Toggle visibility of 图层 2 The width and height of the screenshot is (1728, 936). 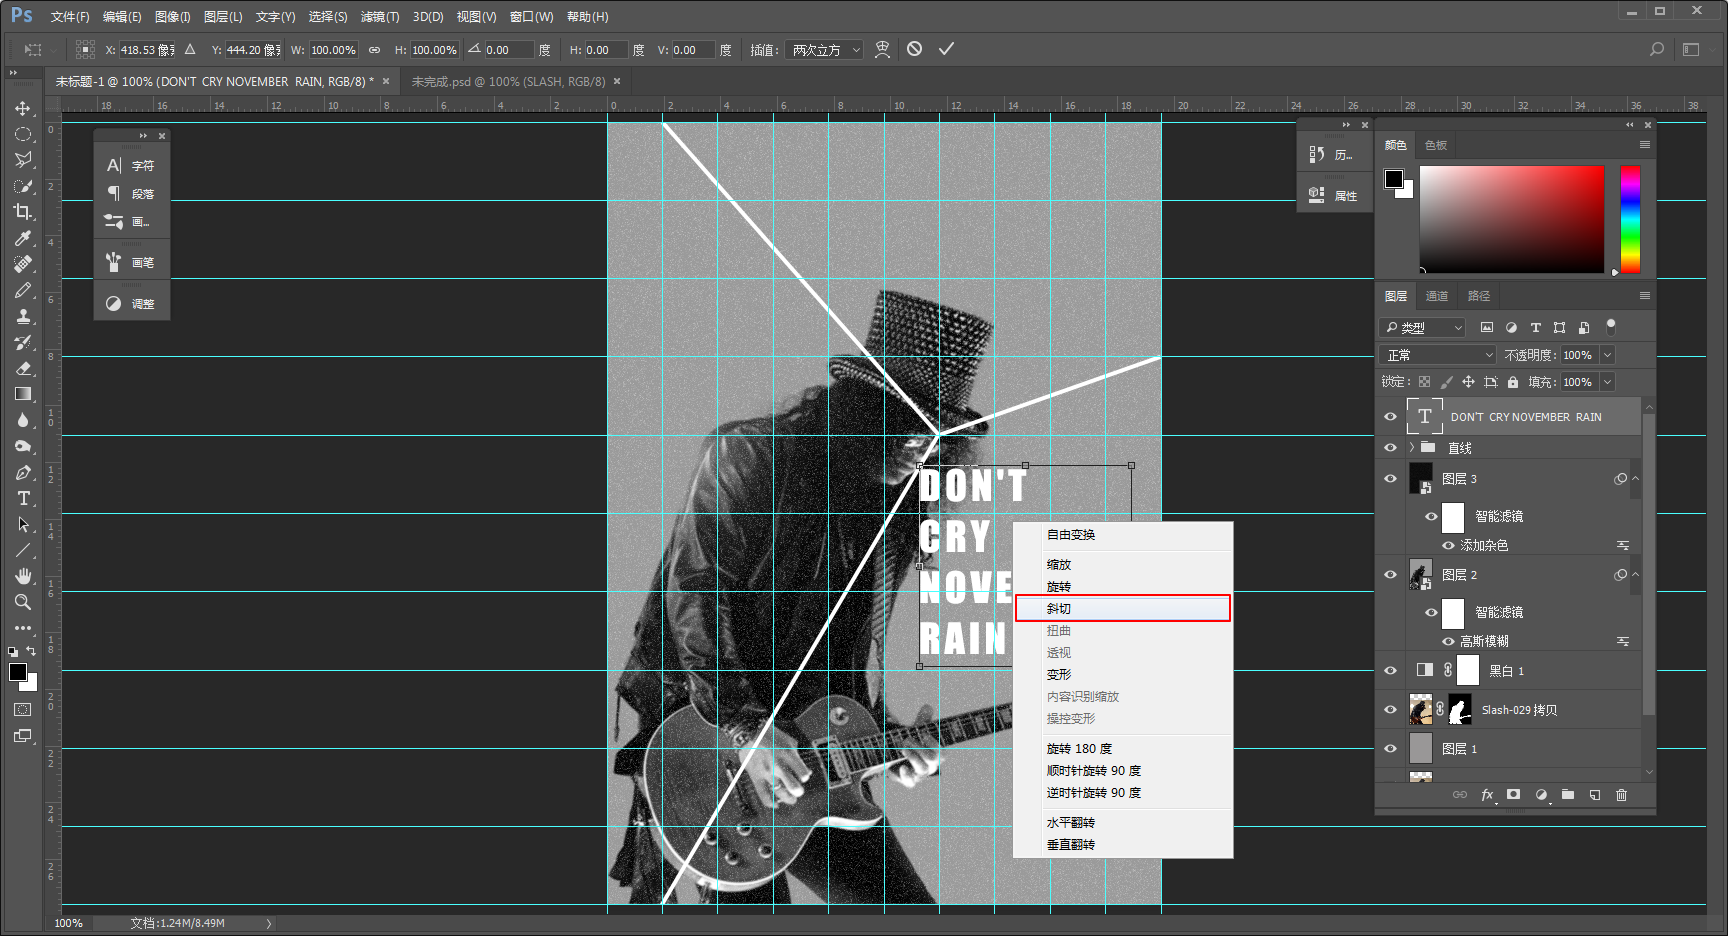1390,575
